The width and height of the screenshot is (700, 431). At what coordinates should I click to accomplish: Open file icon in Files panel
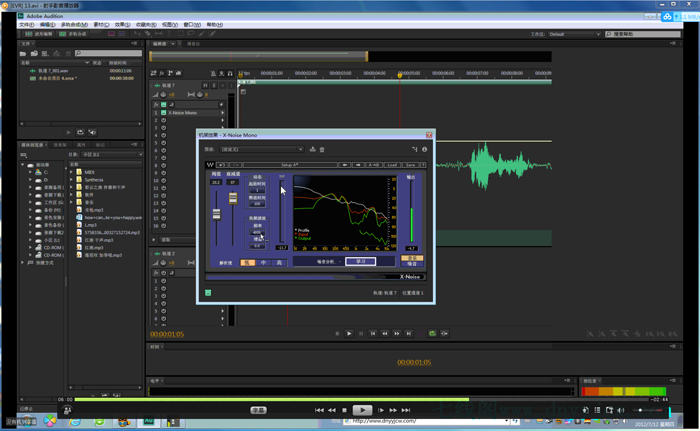23,54
